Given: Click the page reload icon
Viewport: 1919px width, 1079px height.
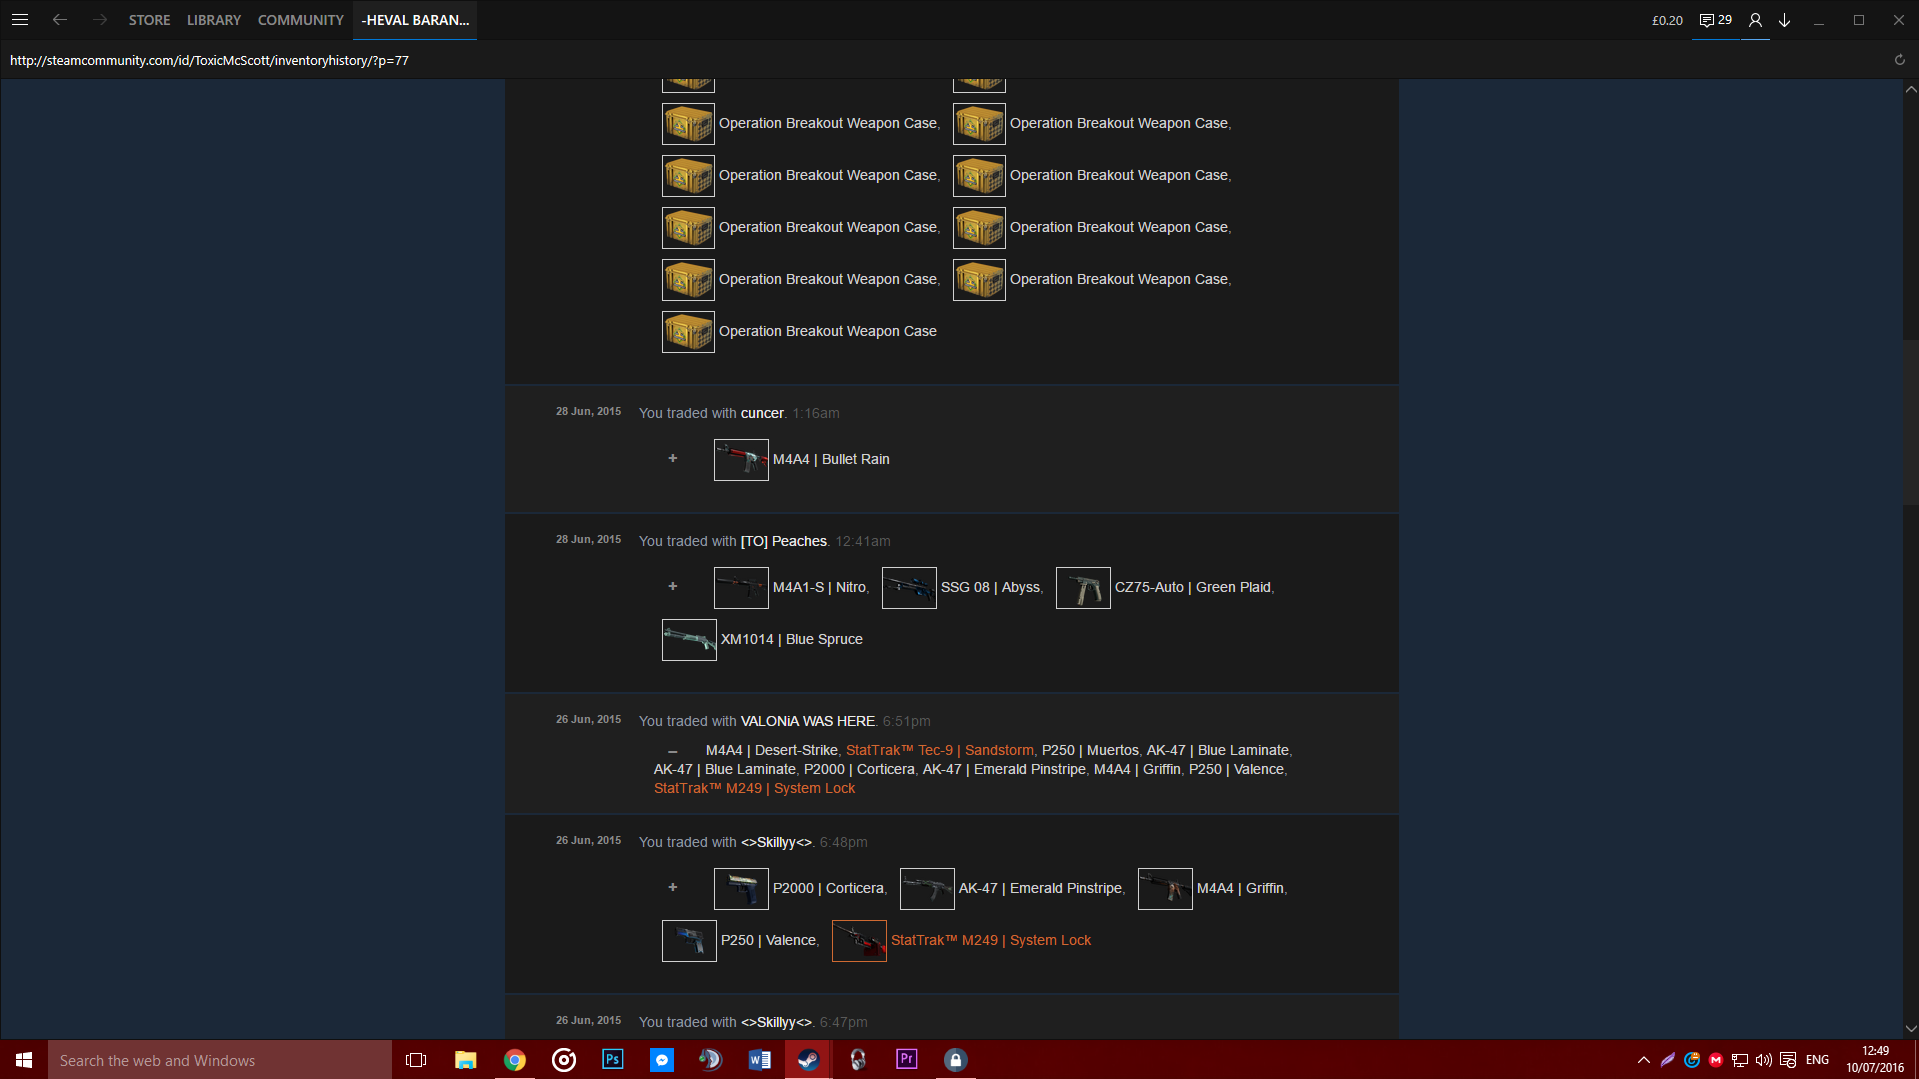Looking at the screenshot, I should pos(1899,60).
